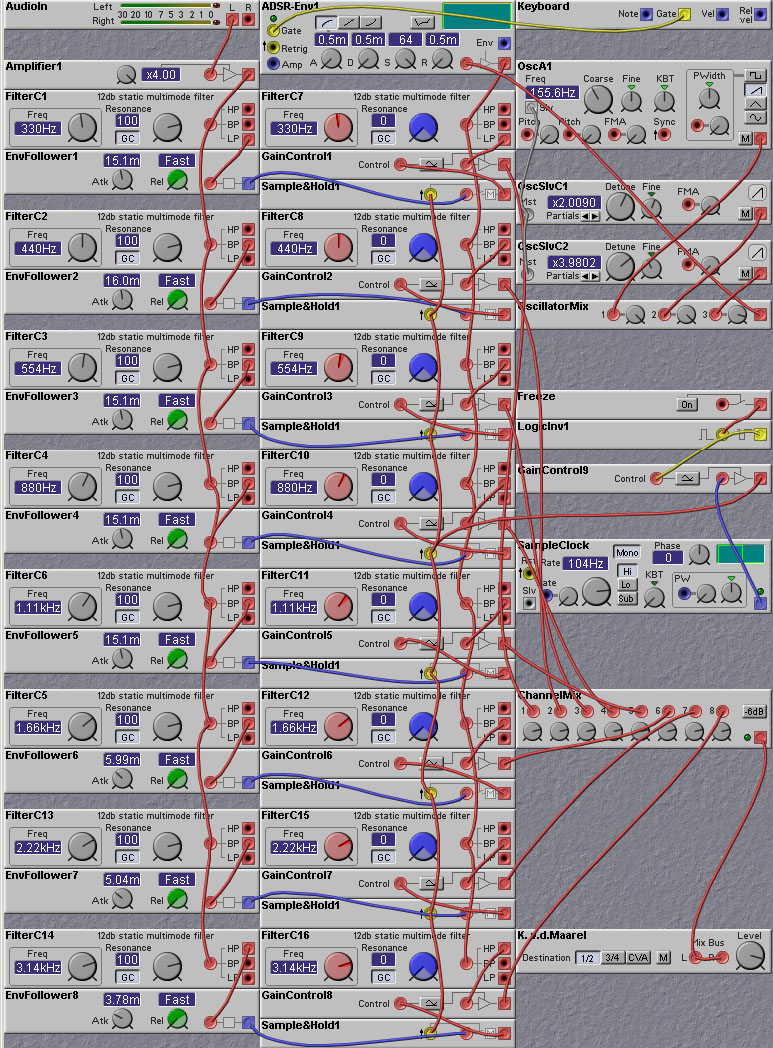
Task: Click GainControl9 shift button icon
Action: point(689,478)
